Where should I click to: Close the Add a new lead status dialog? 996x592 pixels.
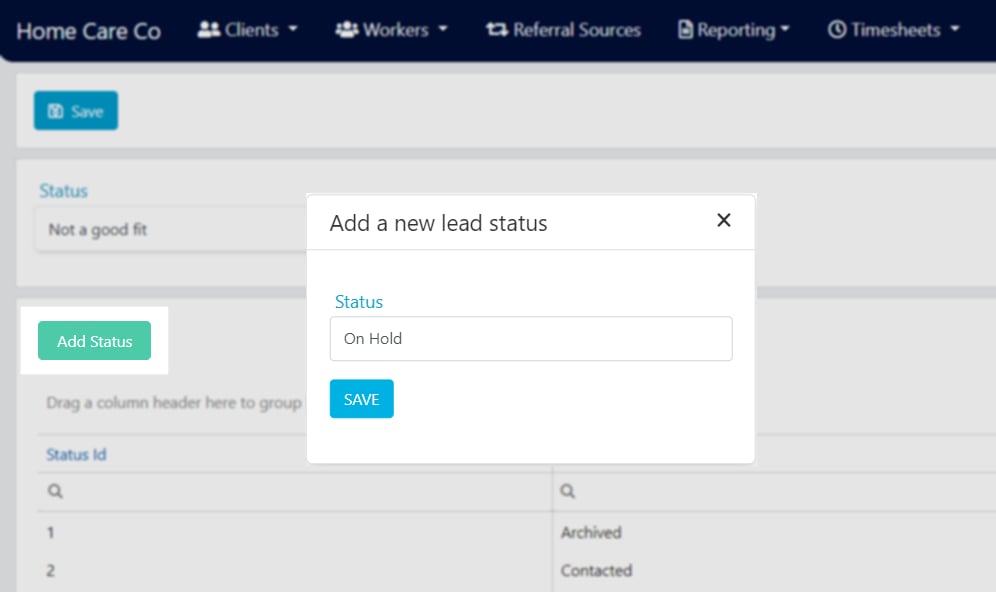tap(723, 220)
